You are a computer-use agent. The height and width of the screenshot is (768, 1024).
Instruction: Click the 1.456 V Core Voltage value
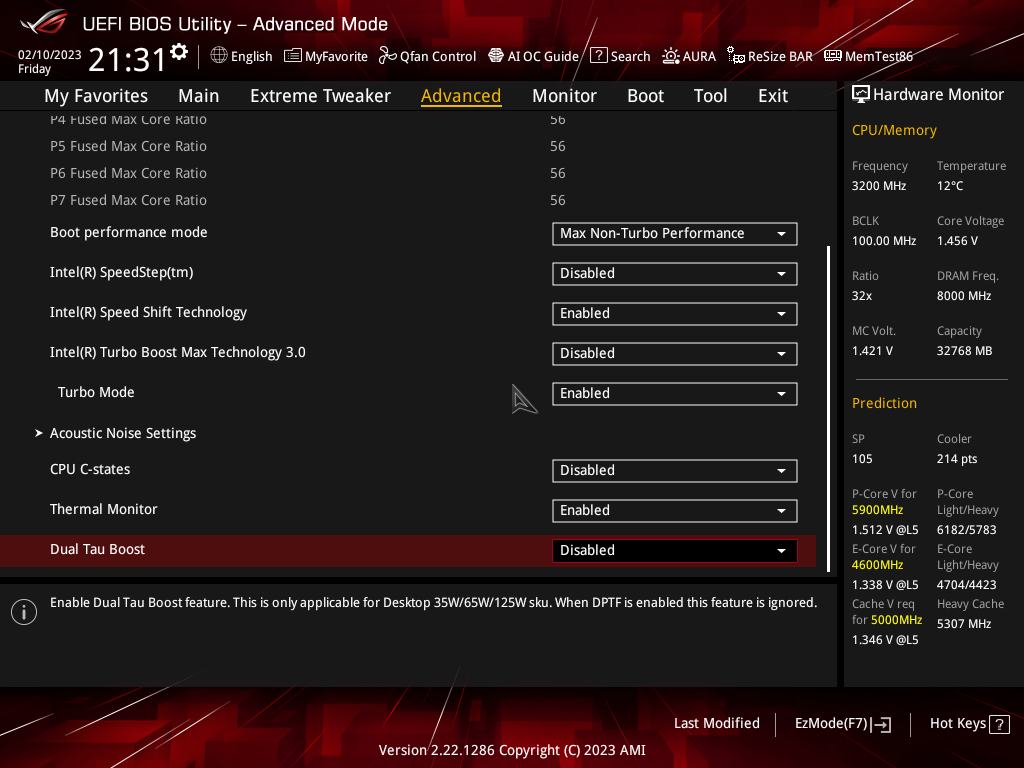957,241
